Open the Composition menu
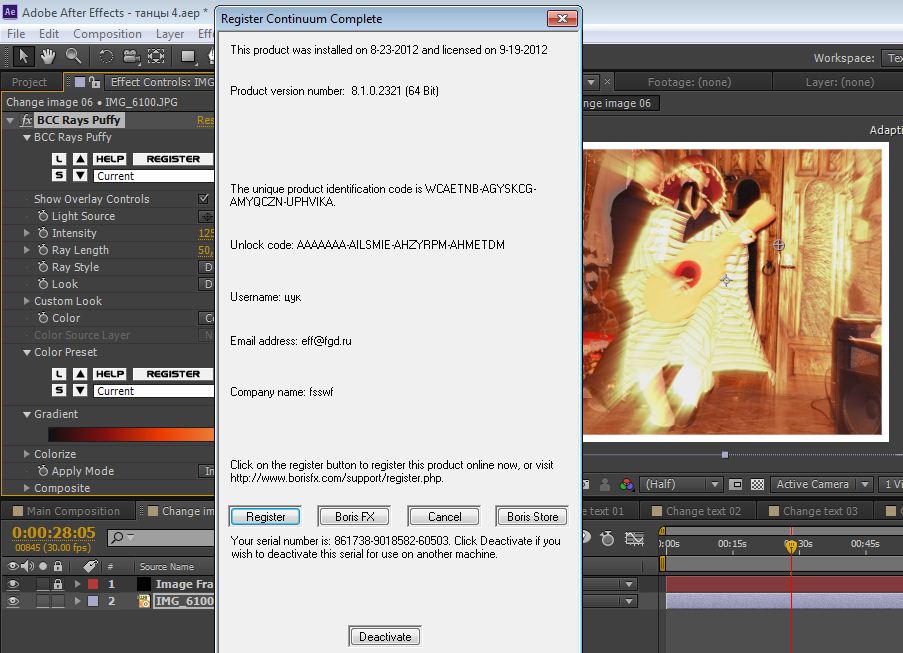 (x=107, y=33)
